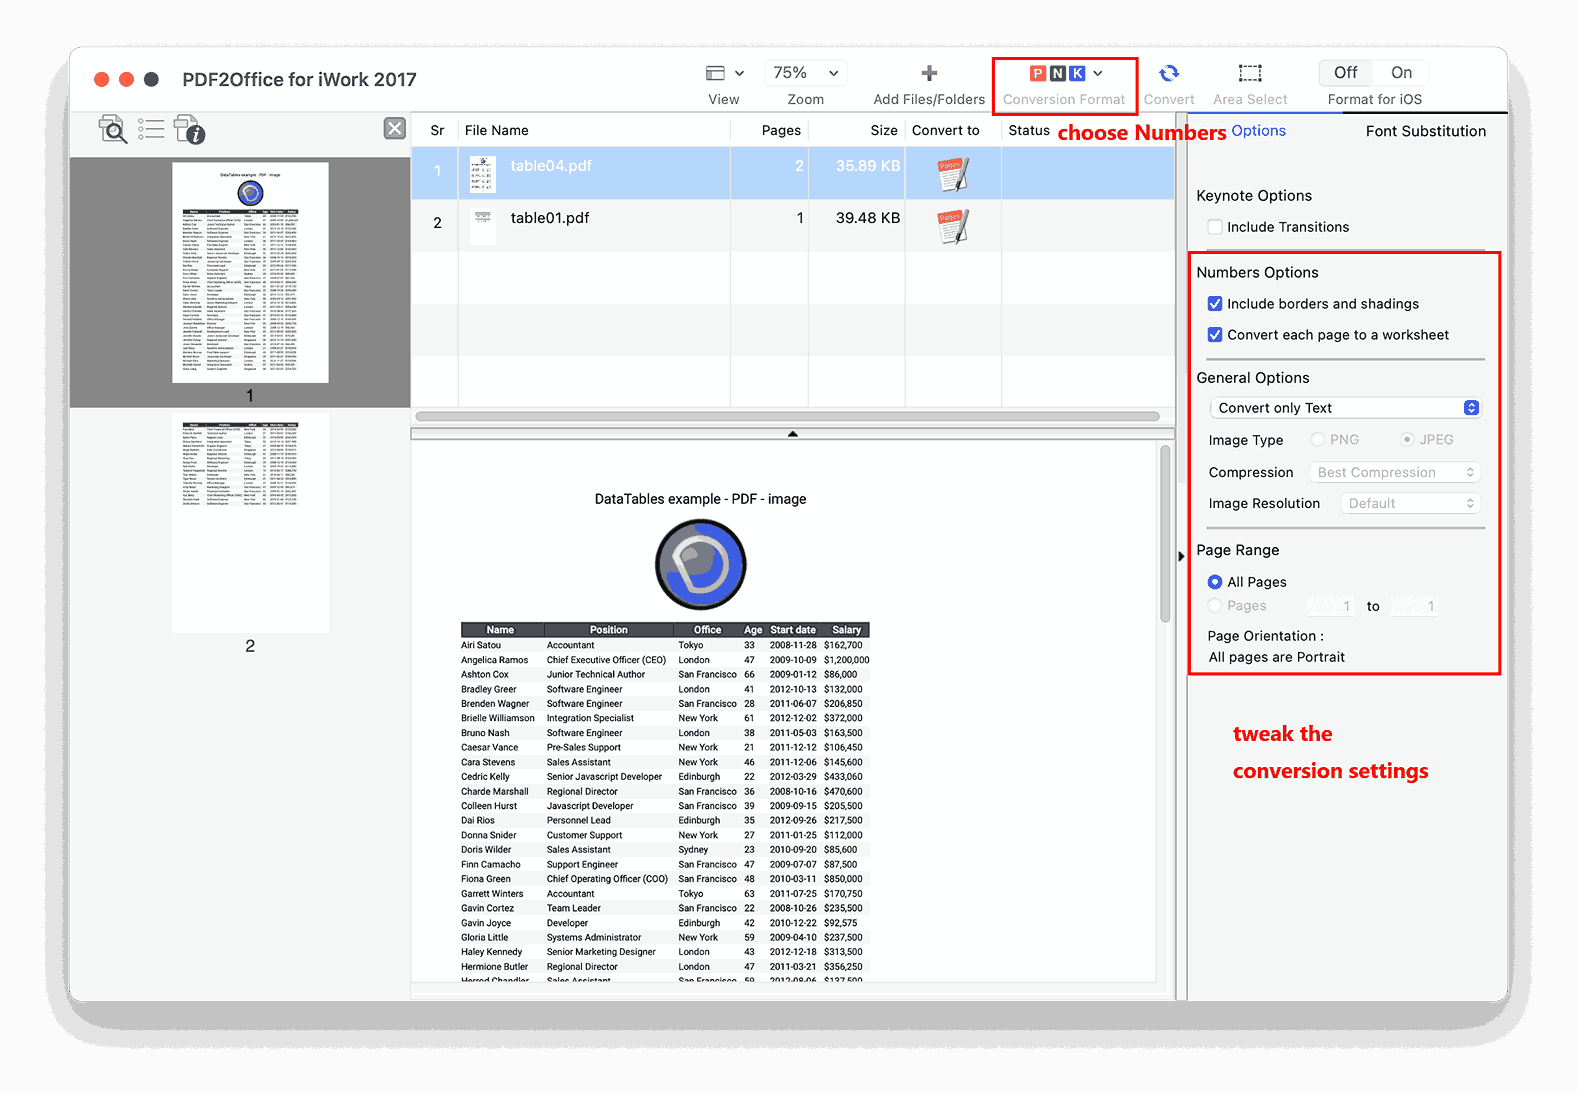The image size is (1577, 1093).
Task: Click the magnifier search preview icon
Action: pos(112,129)
